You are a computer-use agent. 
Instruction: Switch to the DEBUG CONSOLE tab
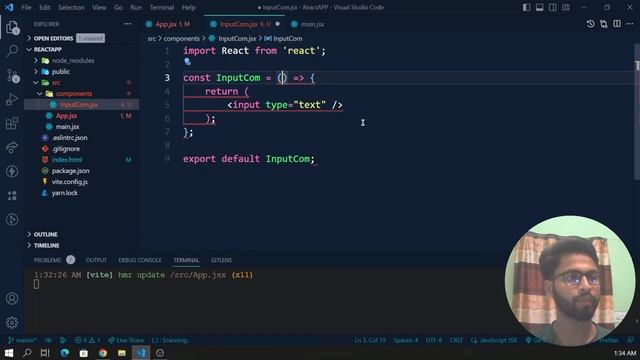pos(140,260)
